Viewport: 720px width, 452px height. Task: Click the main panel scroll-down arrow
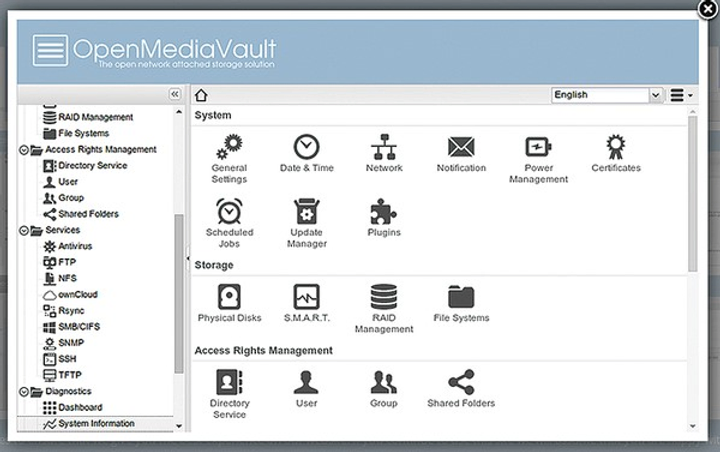tap(692, 426)
